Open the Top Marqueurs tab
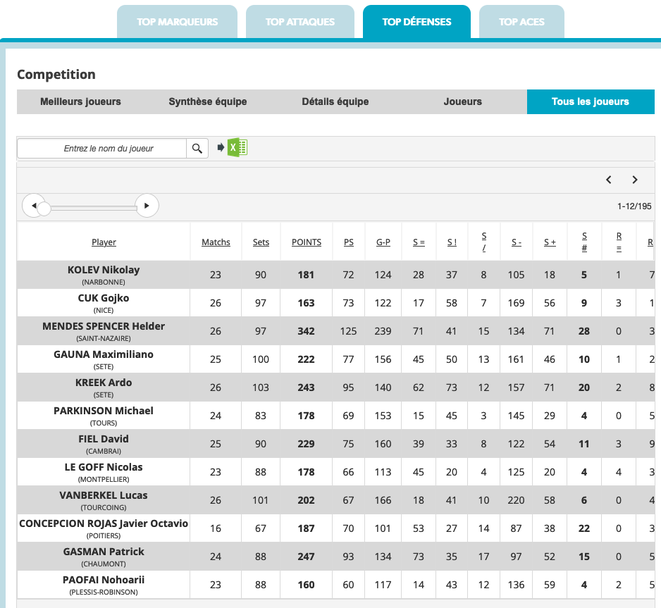 (177, 22)
